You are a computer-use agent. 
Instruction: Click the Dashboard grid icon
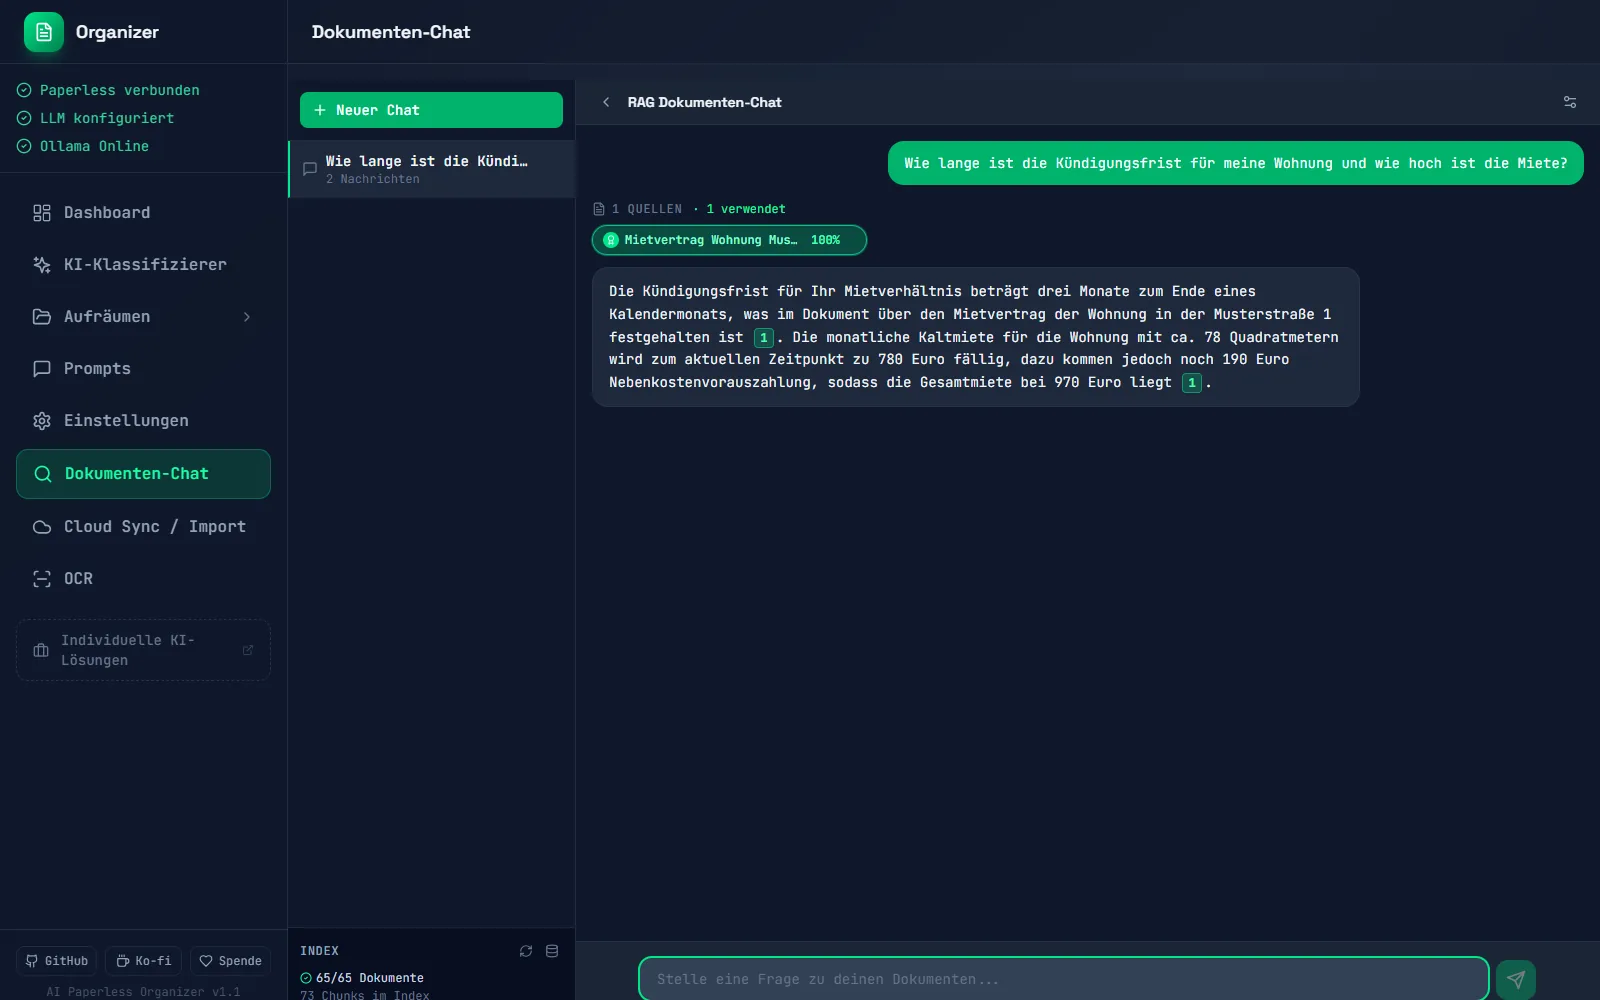point(42,213)
